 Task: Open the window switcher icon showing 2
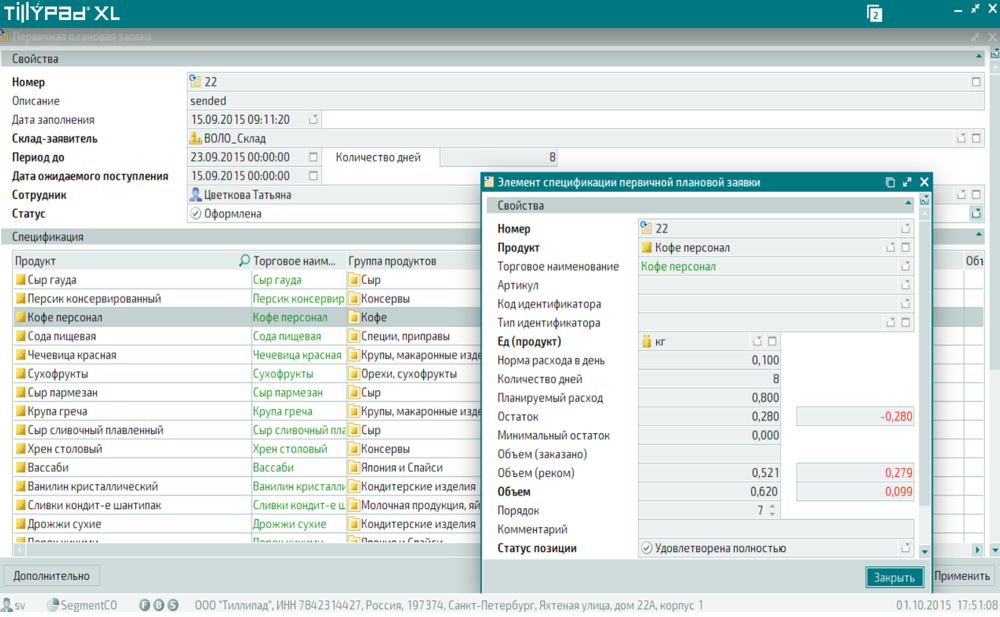tap(875, 14)
